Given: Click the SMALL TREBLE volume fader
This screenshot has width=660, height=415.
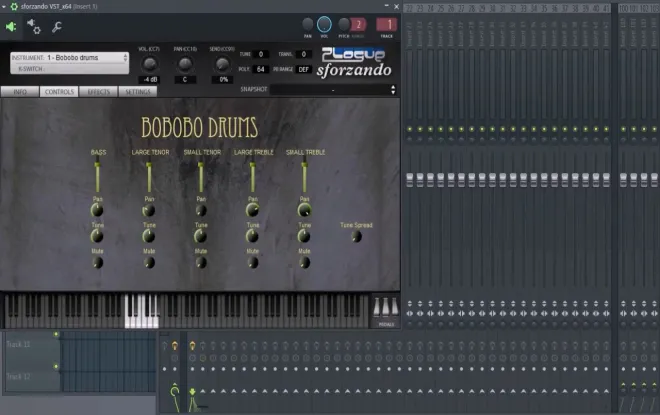Looking at the screenshot, I should coord(304,176).
